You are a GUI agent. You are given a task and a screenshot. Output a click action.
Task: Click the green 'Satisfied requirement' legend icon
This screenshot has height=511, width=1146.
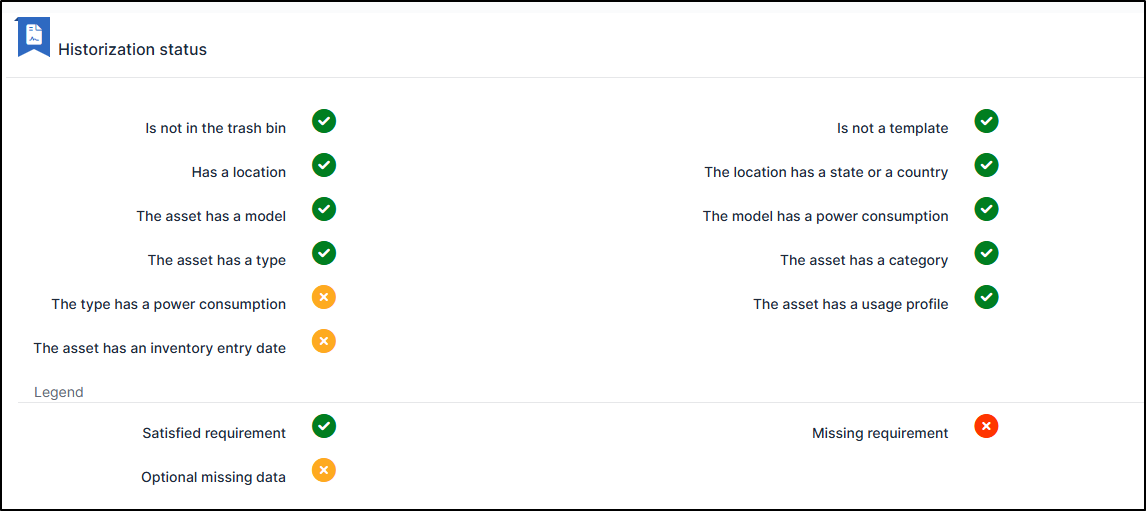[x=323, y=426]
